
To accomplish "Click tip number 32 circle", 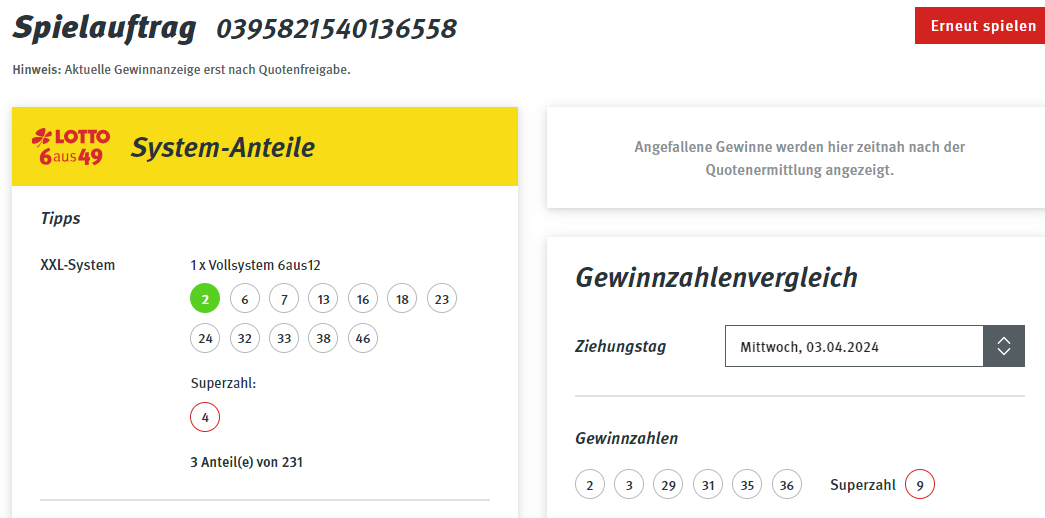I will pos(245,338).
